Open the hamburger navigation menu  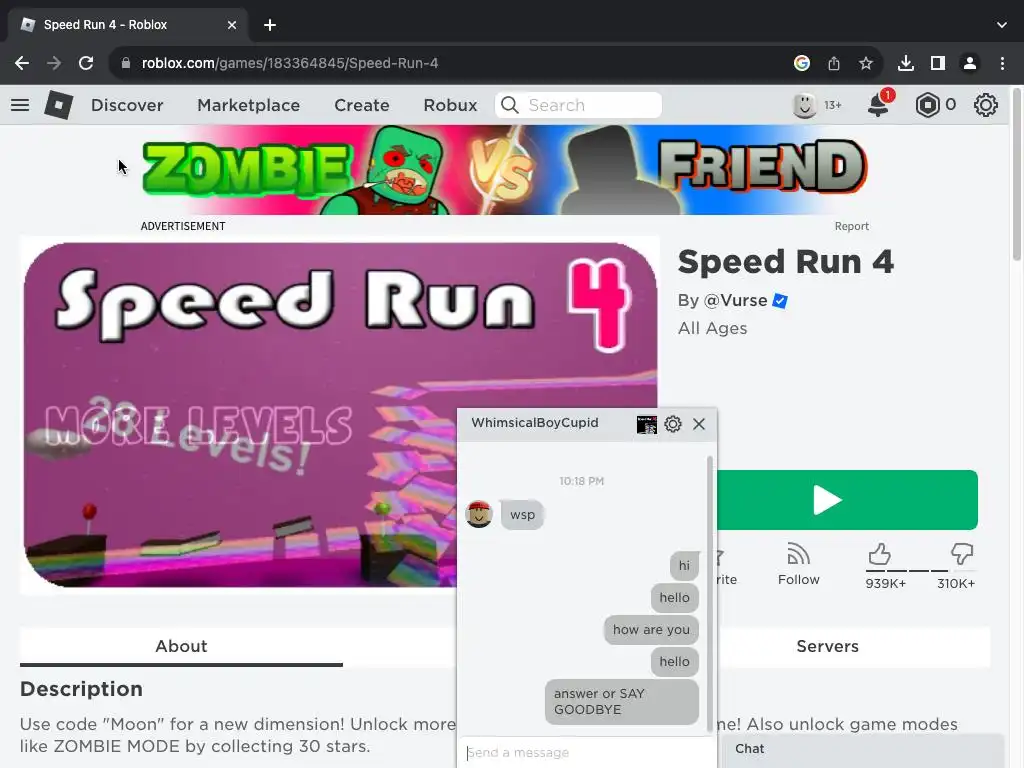click(20, 105)
